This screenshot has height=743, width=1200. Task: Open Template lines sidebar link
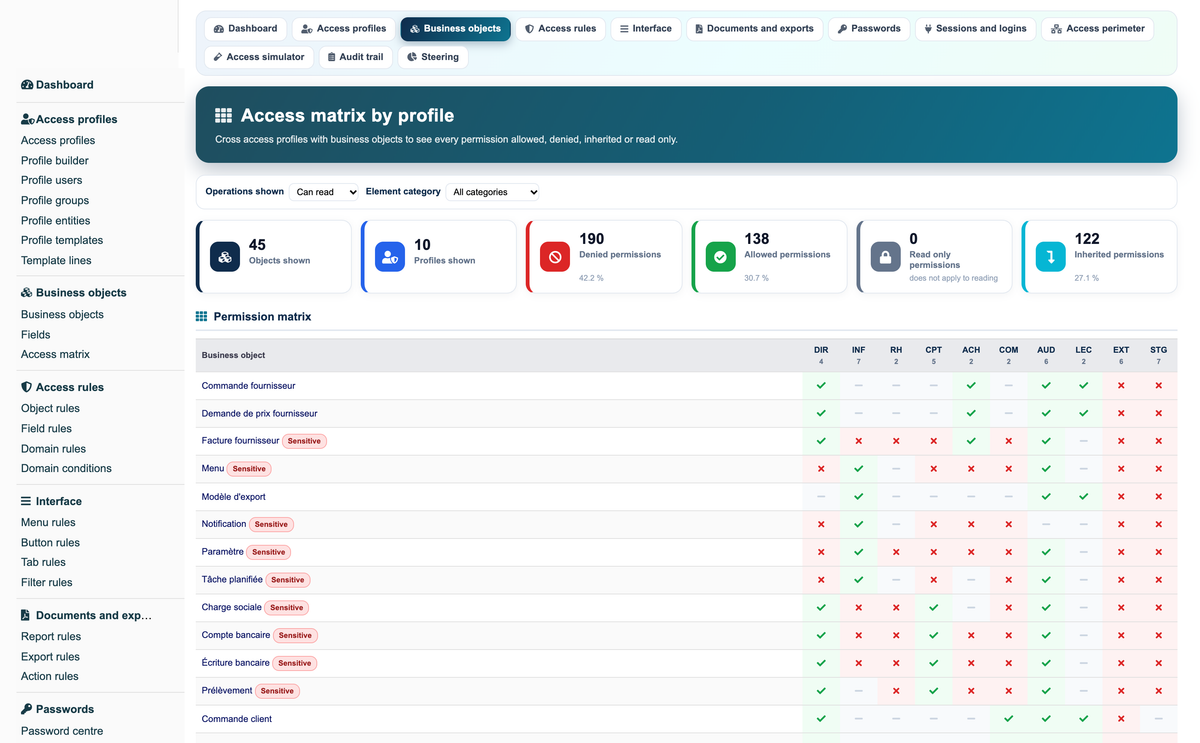[56, 260]
